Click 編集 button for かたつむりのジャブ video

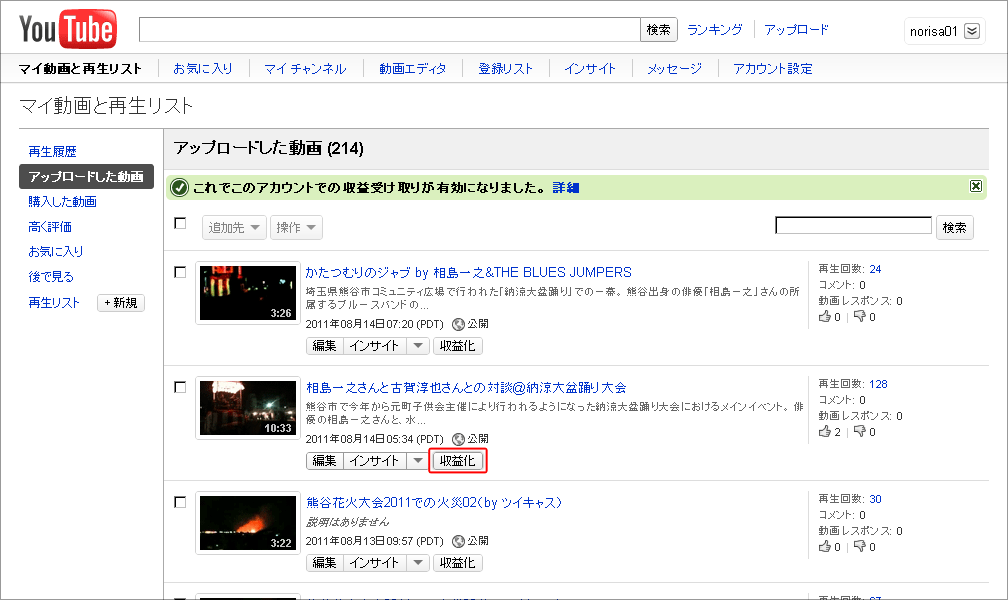[x=325, y=346]
